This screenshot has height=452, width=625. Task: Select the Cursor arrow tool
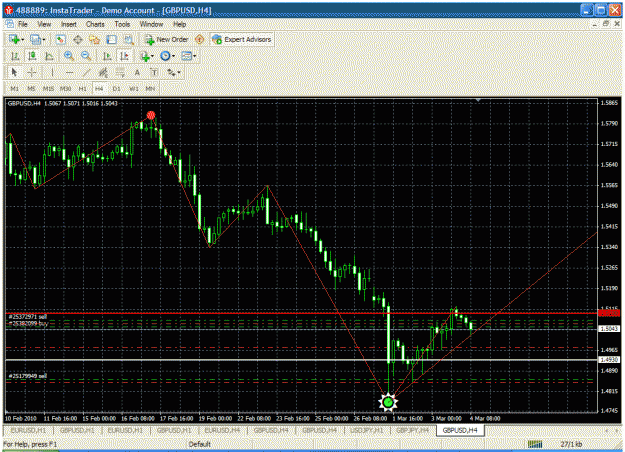pos(14,72)
